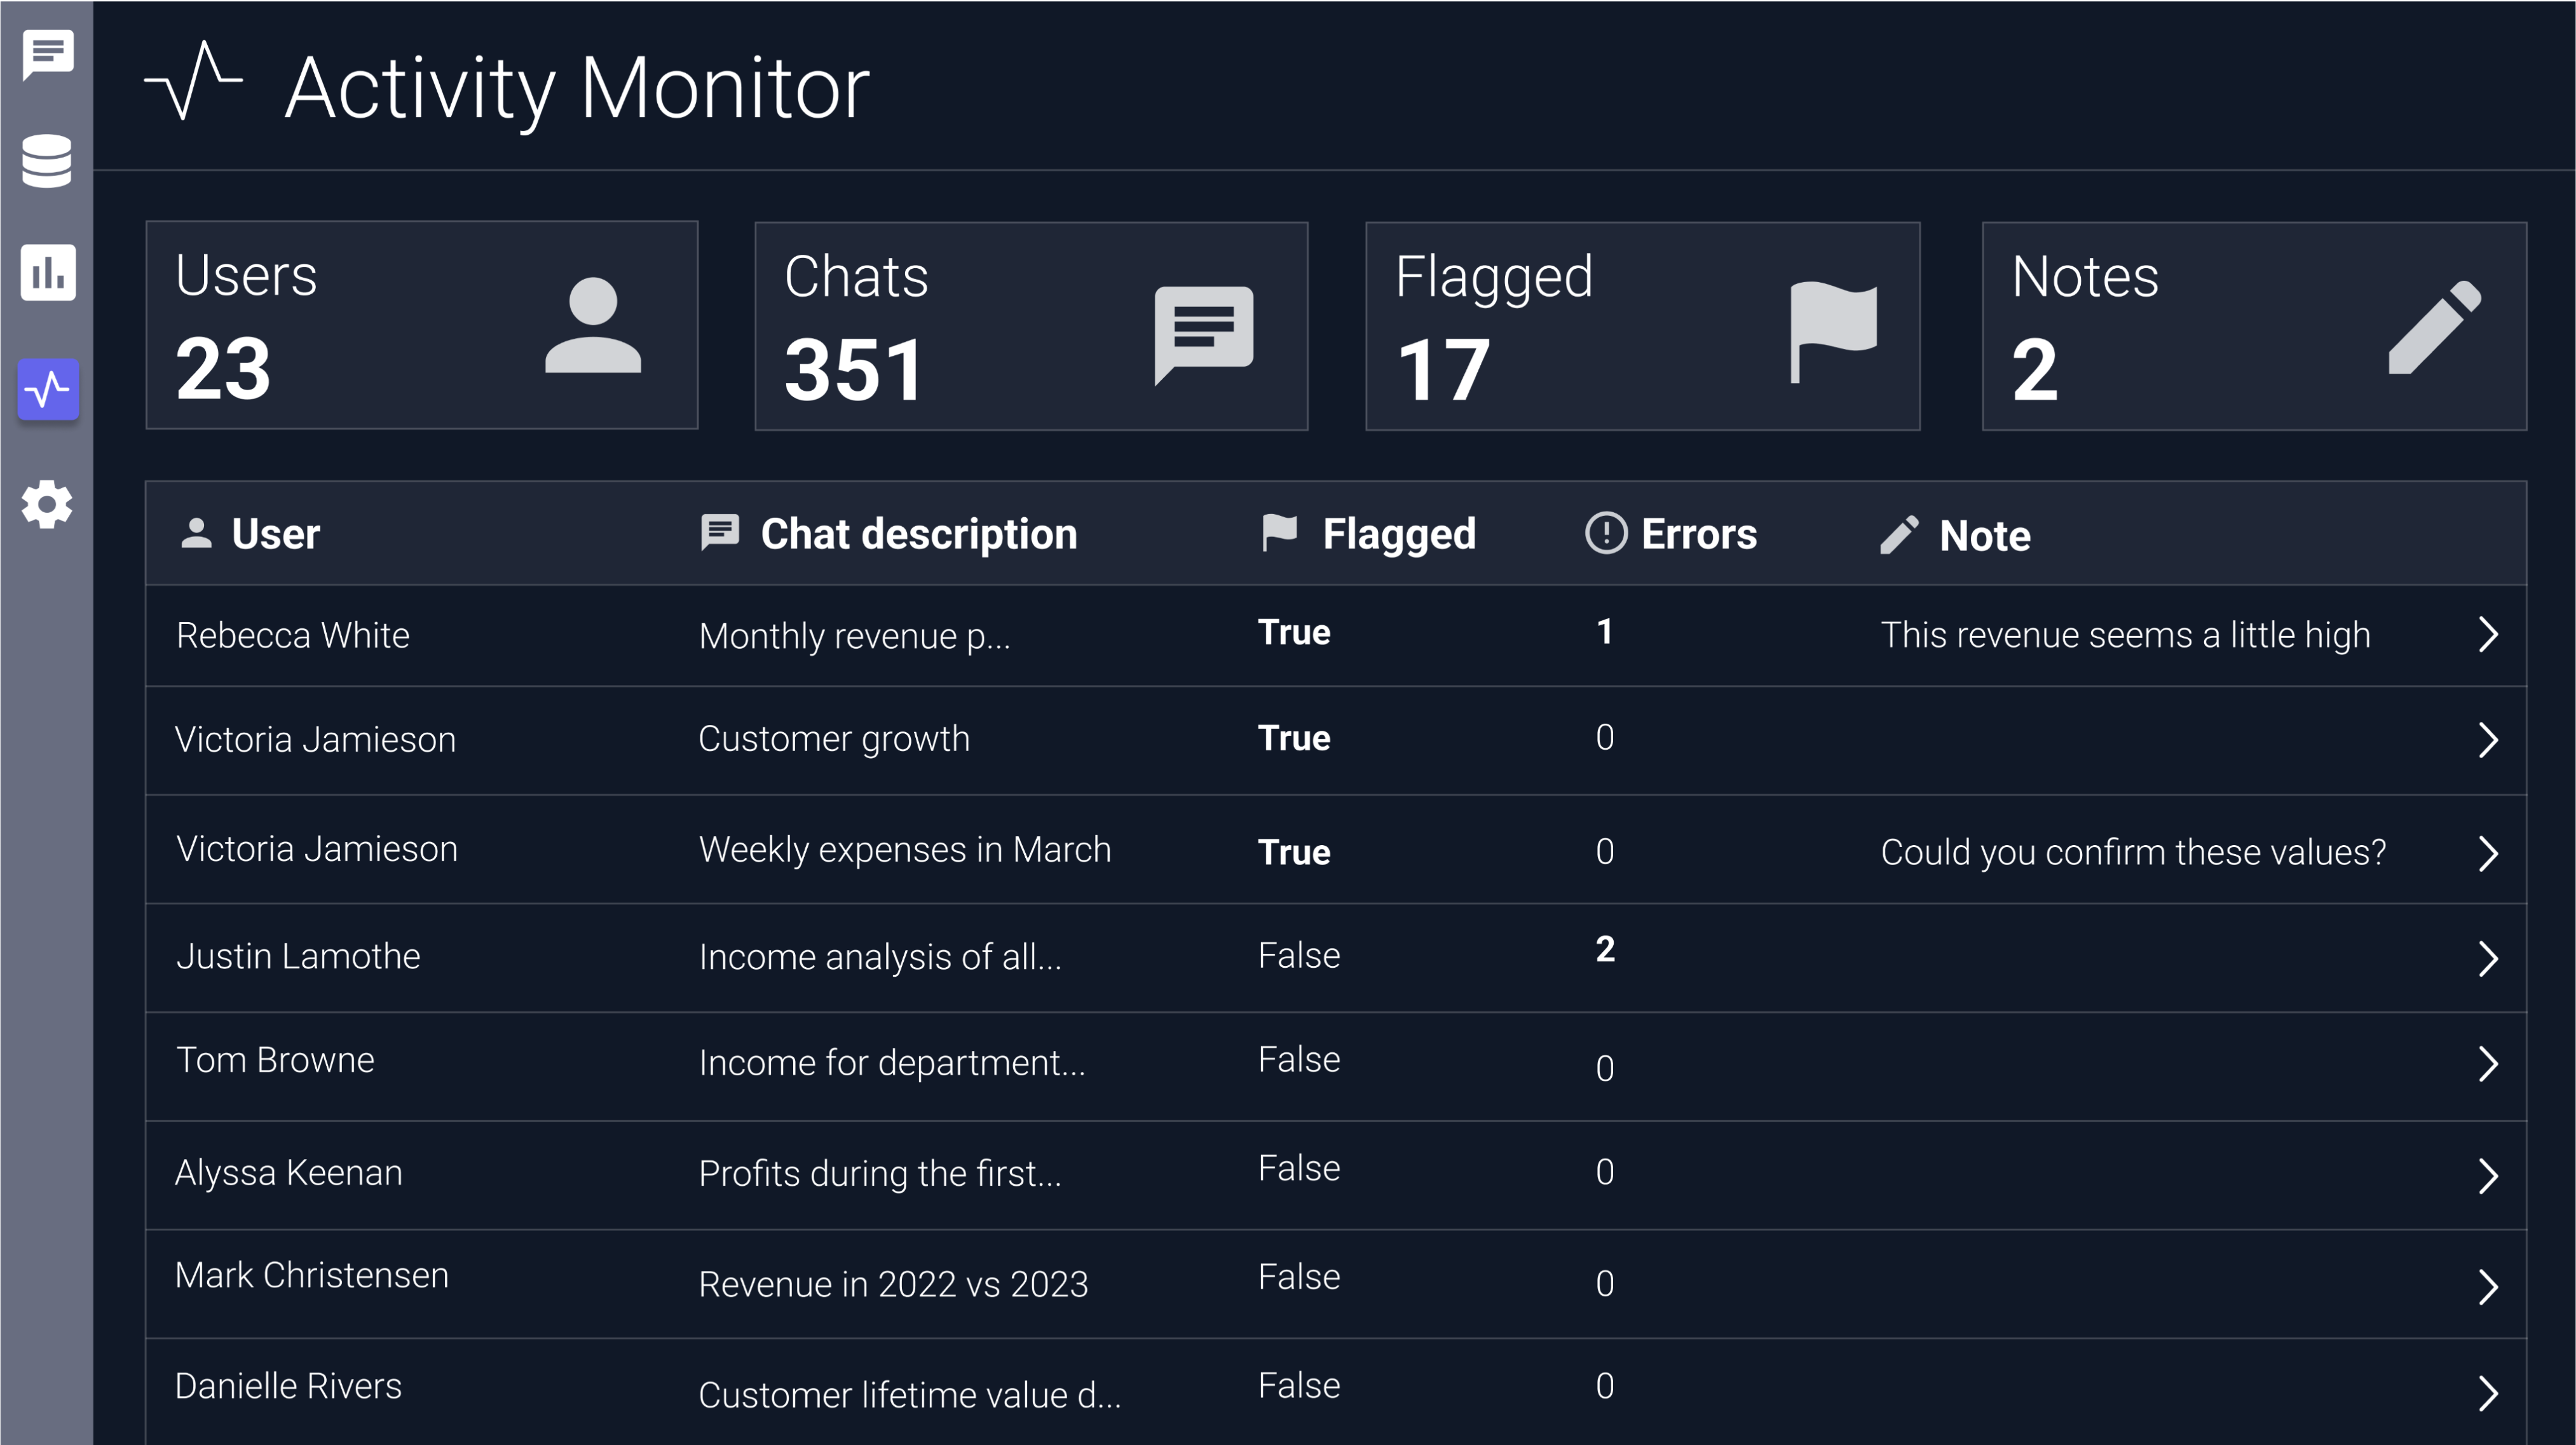
Task: Click 'Customer lifetime value d...' description
Action: click(x=910, y=1395)
